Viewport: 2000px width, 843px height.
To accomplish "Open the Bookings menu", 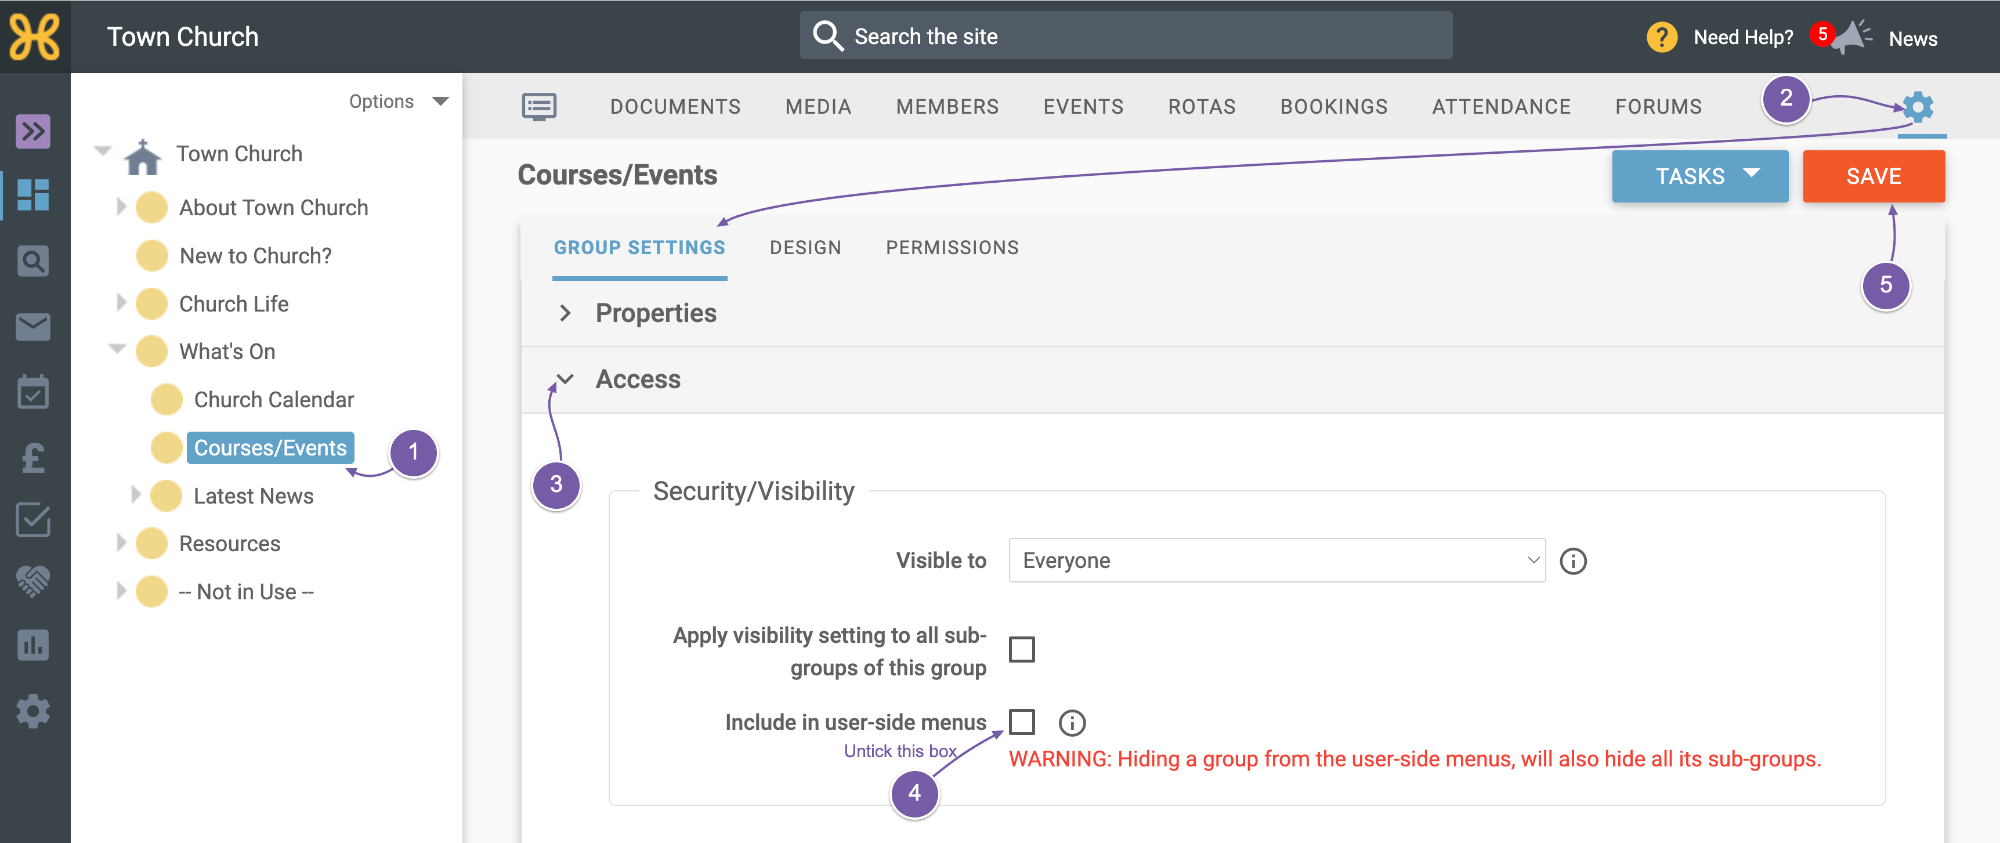I will pyautogui.click(x=1334, y=107).
